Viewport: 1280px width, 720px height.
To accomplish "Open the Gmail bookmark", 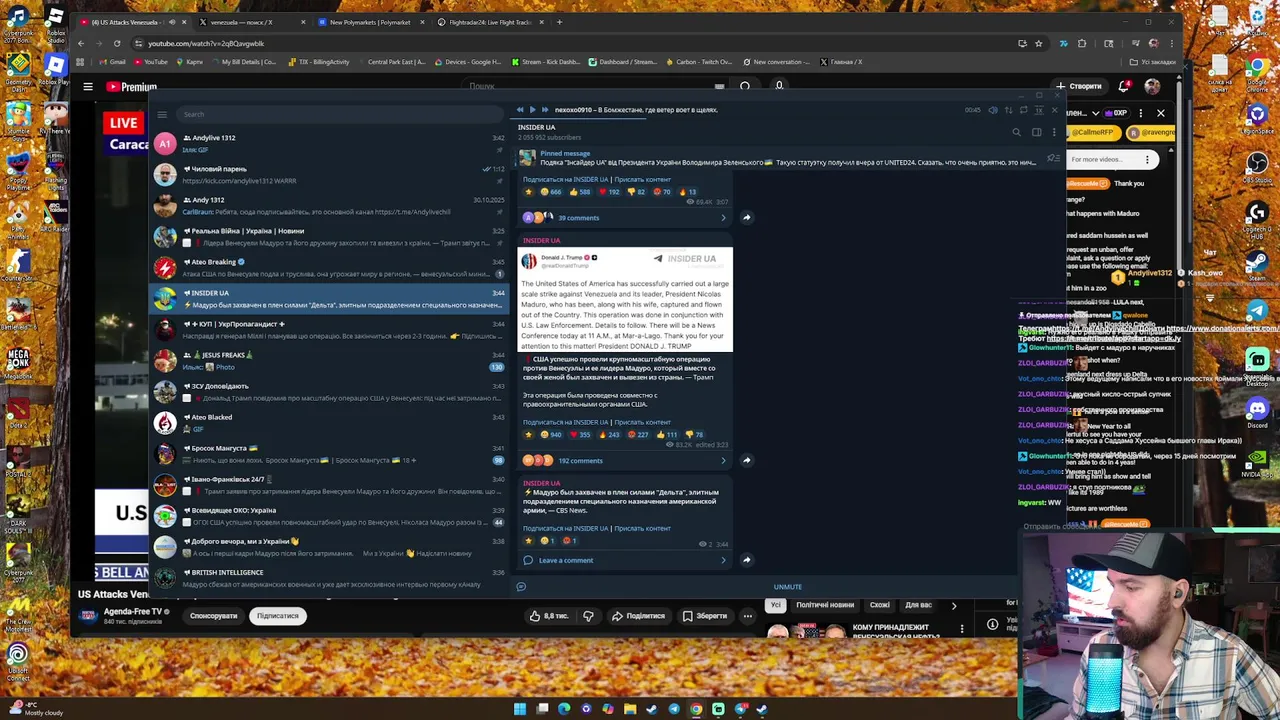I will tap(113, 62).
